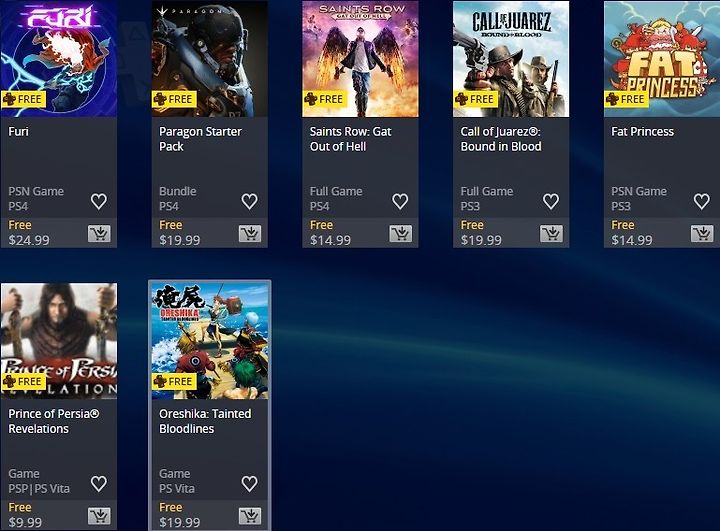Open Call of Juarez: Bound in Blood title

(x=501, y=139)
